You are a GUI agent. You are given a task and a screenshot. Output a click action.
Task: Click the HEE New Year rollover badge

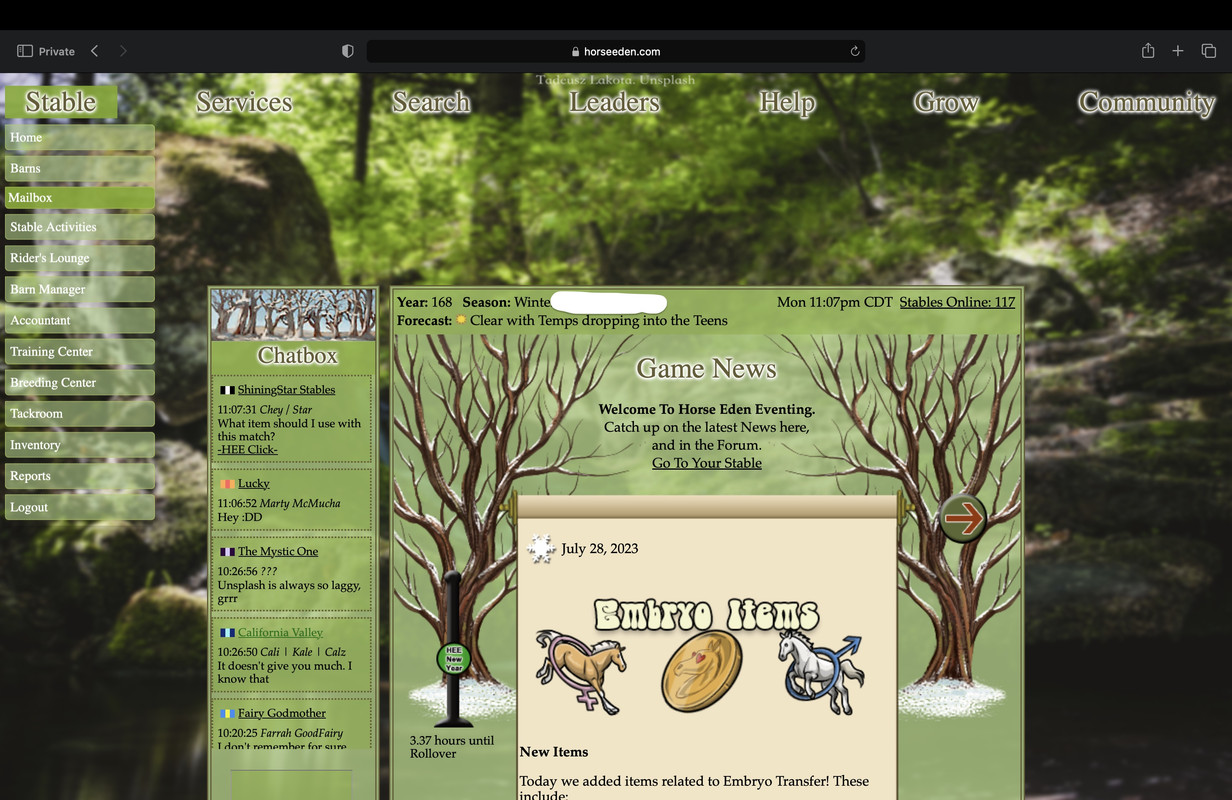coord(454,659)
